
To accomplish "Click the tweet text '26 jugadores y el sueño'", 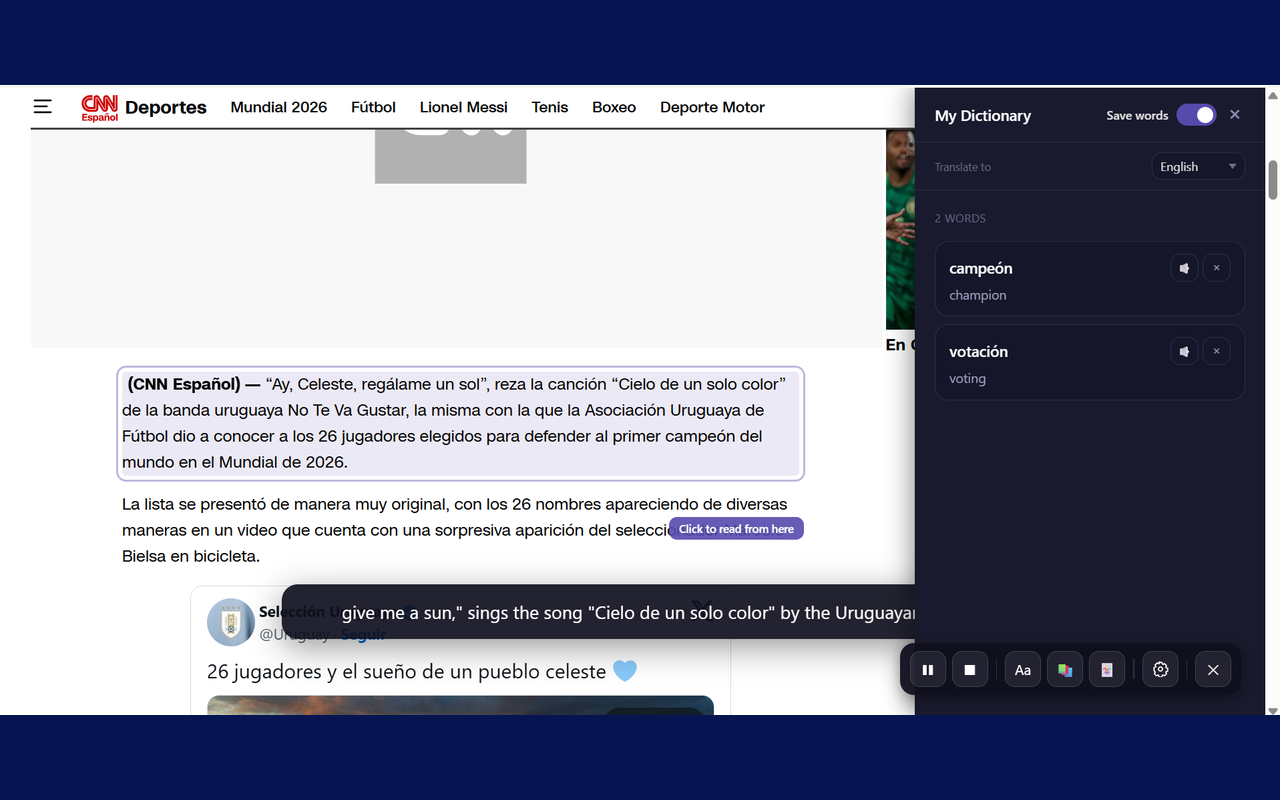I will click(x=406, y=672).
